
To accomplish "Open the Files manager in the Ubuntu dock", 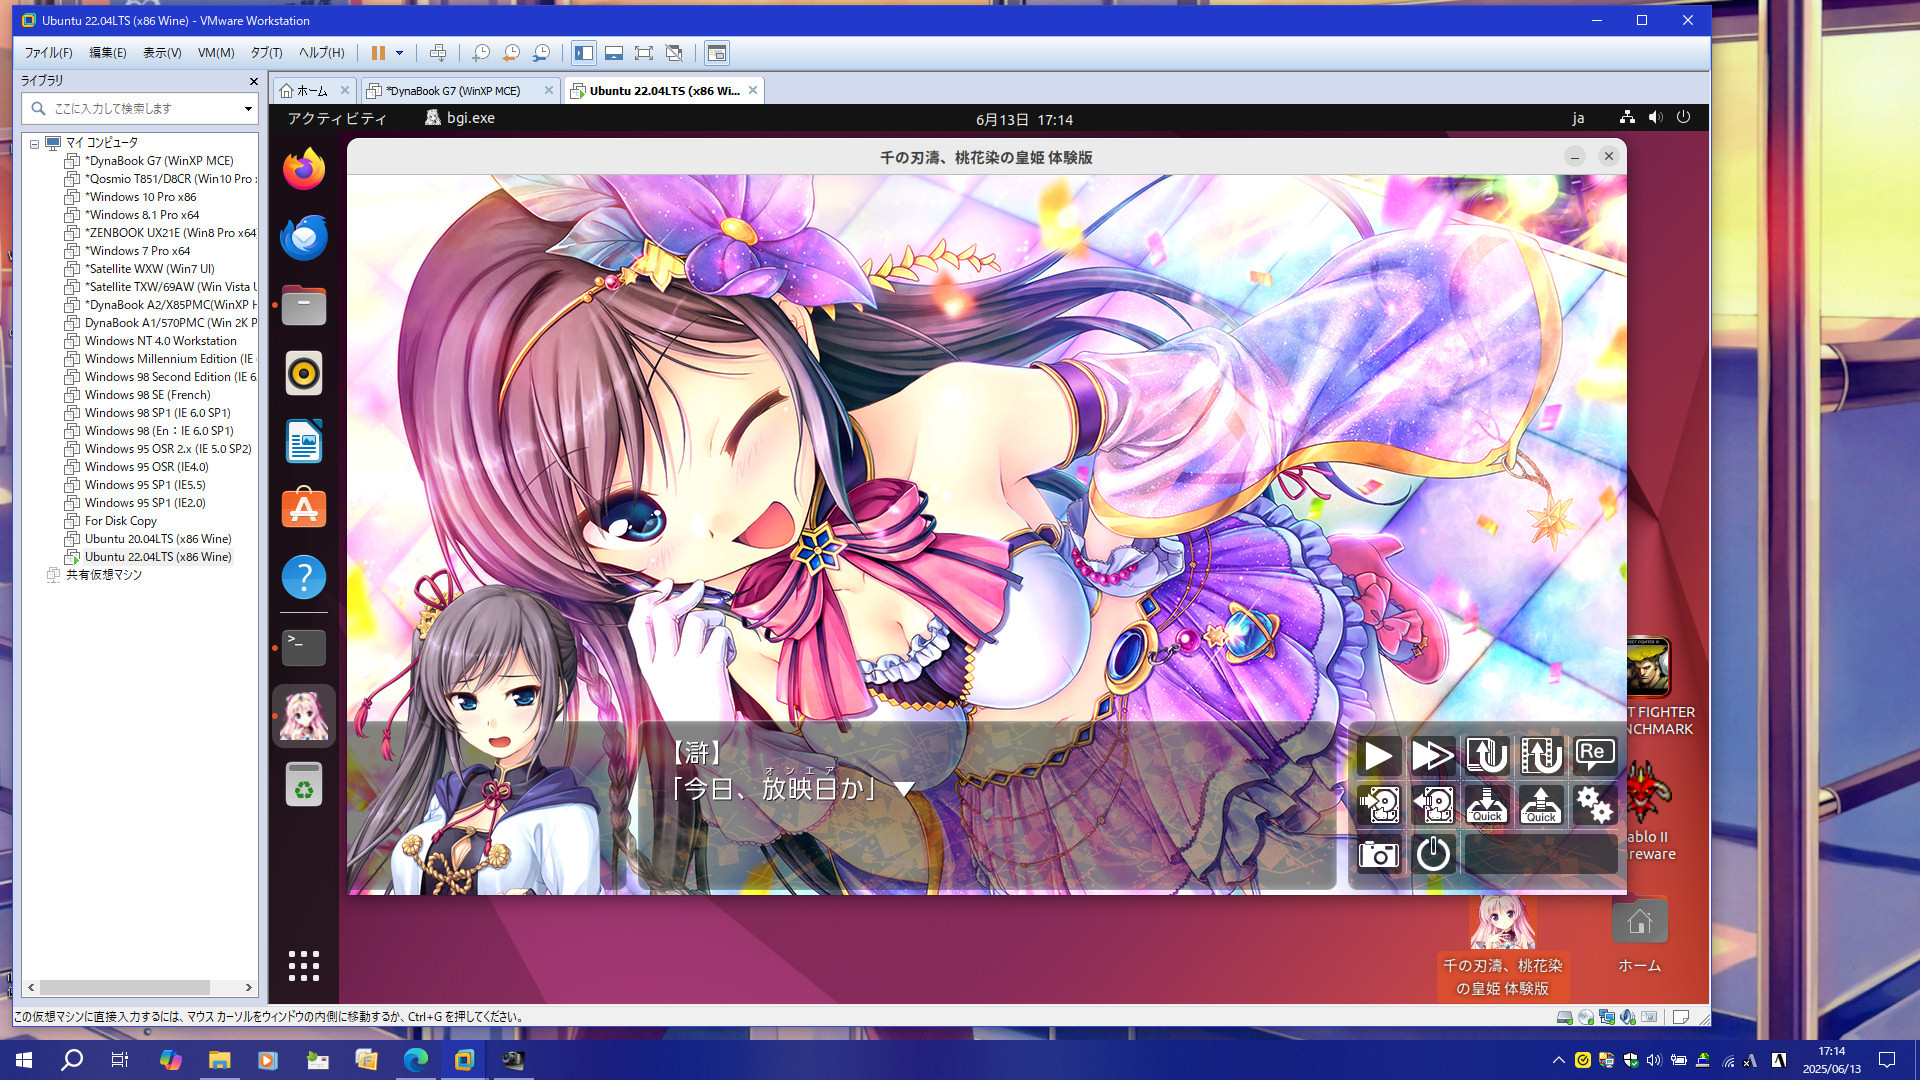I will (304, 305).
